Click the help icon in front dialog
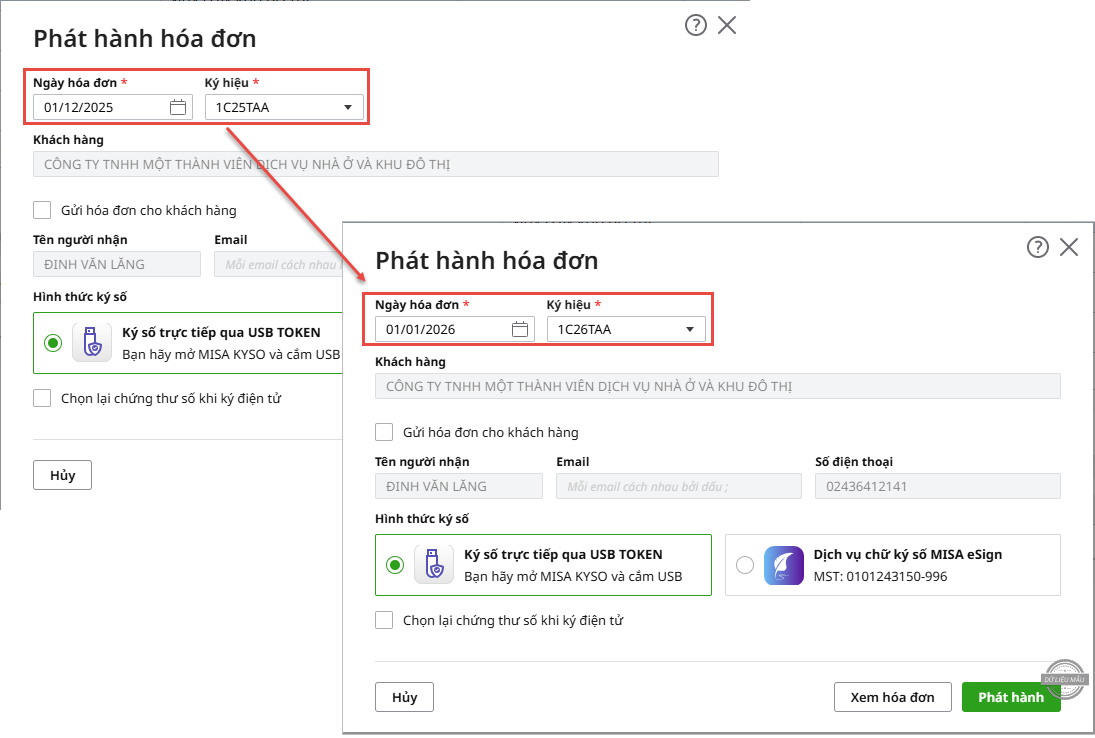The width and height of the screenshot is (1095, 738). click(1038, 247)
